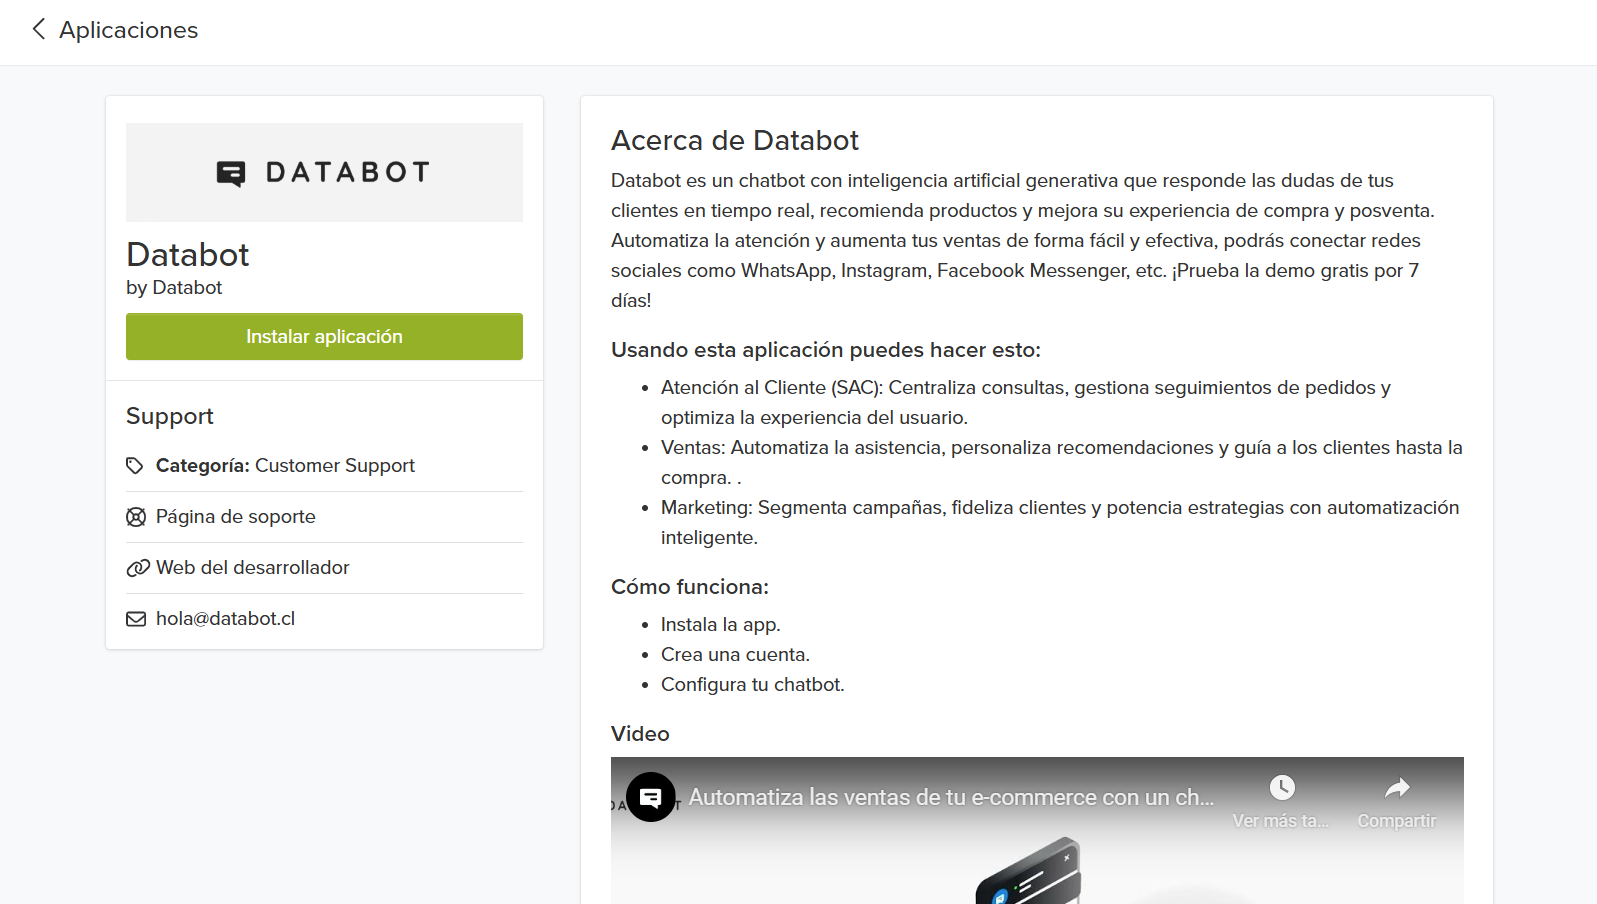Click the Databot logo banner
The height and width of the screenshot is (904, 1597).
(x=324, y=172)
